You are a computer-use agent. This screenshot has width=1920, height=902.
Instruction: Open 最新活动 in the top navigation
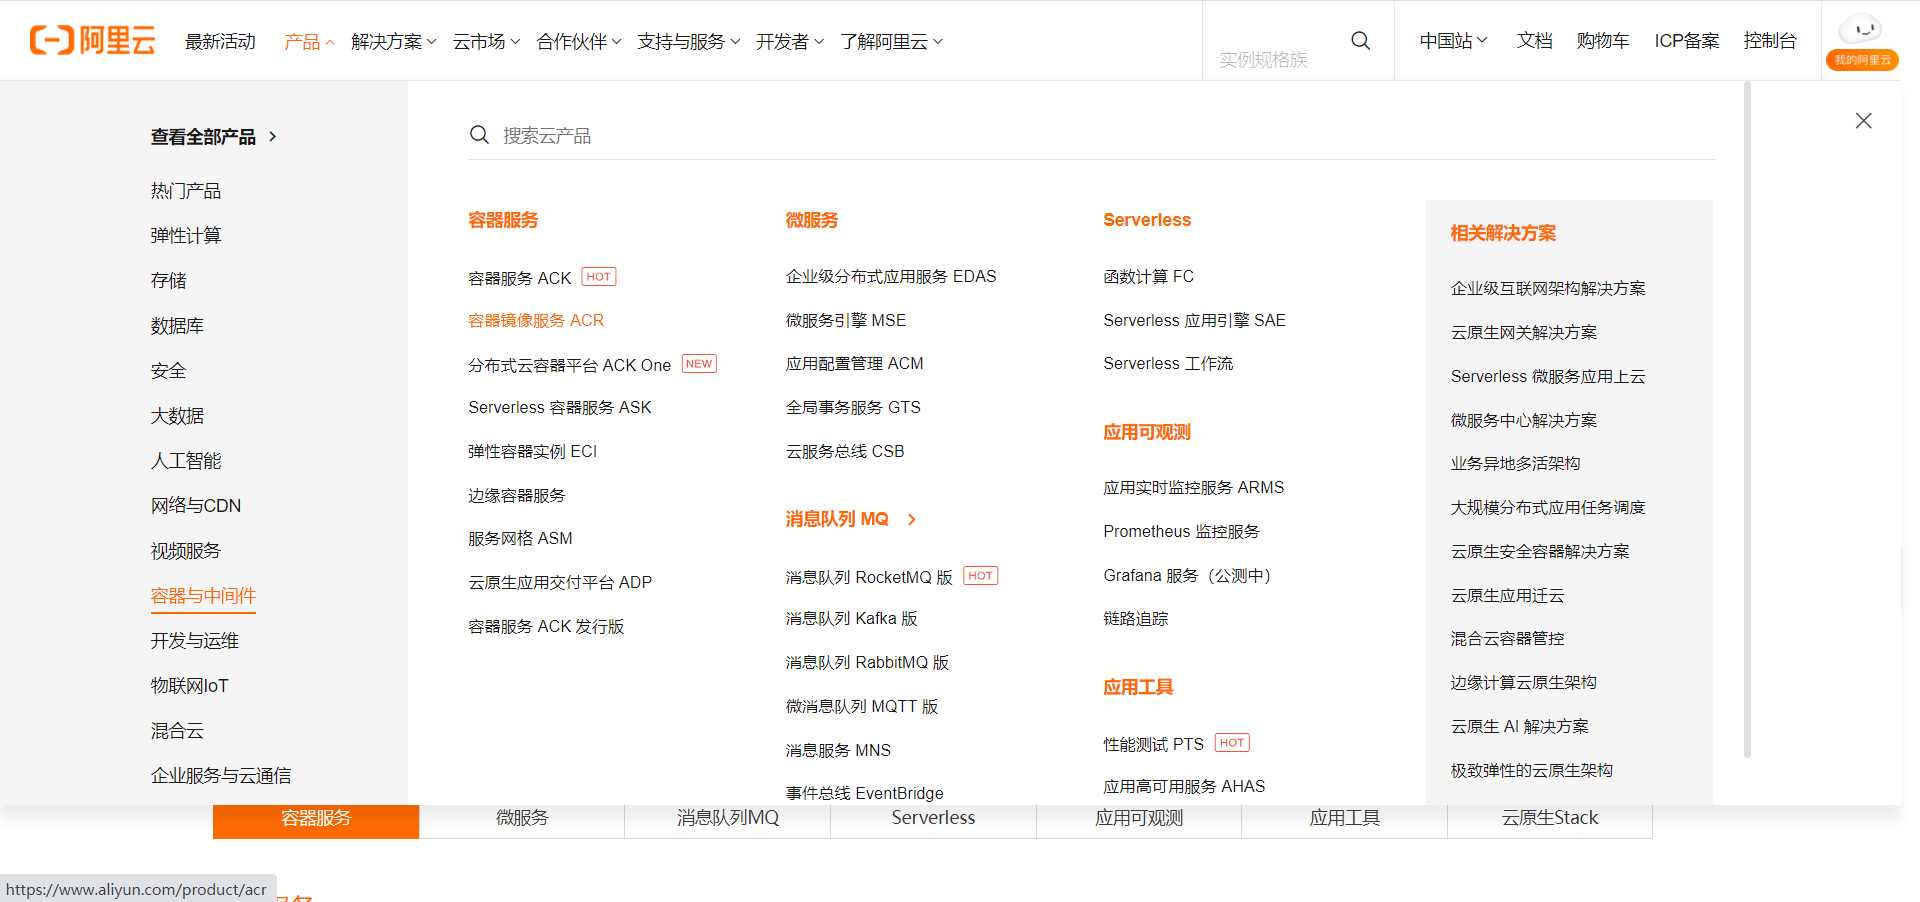(220, 41)
